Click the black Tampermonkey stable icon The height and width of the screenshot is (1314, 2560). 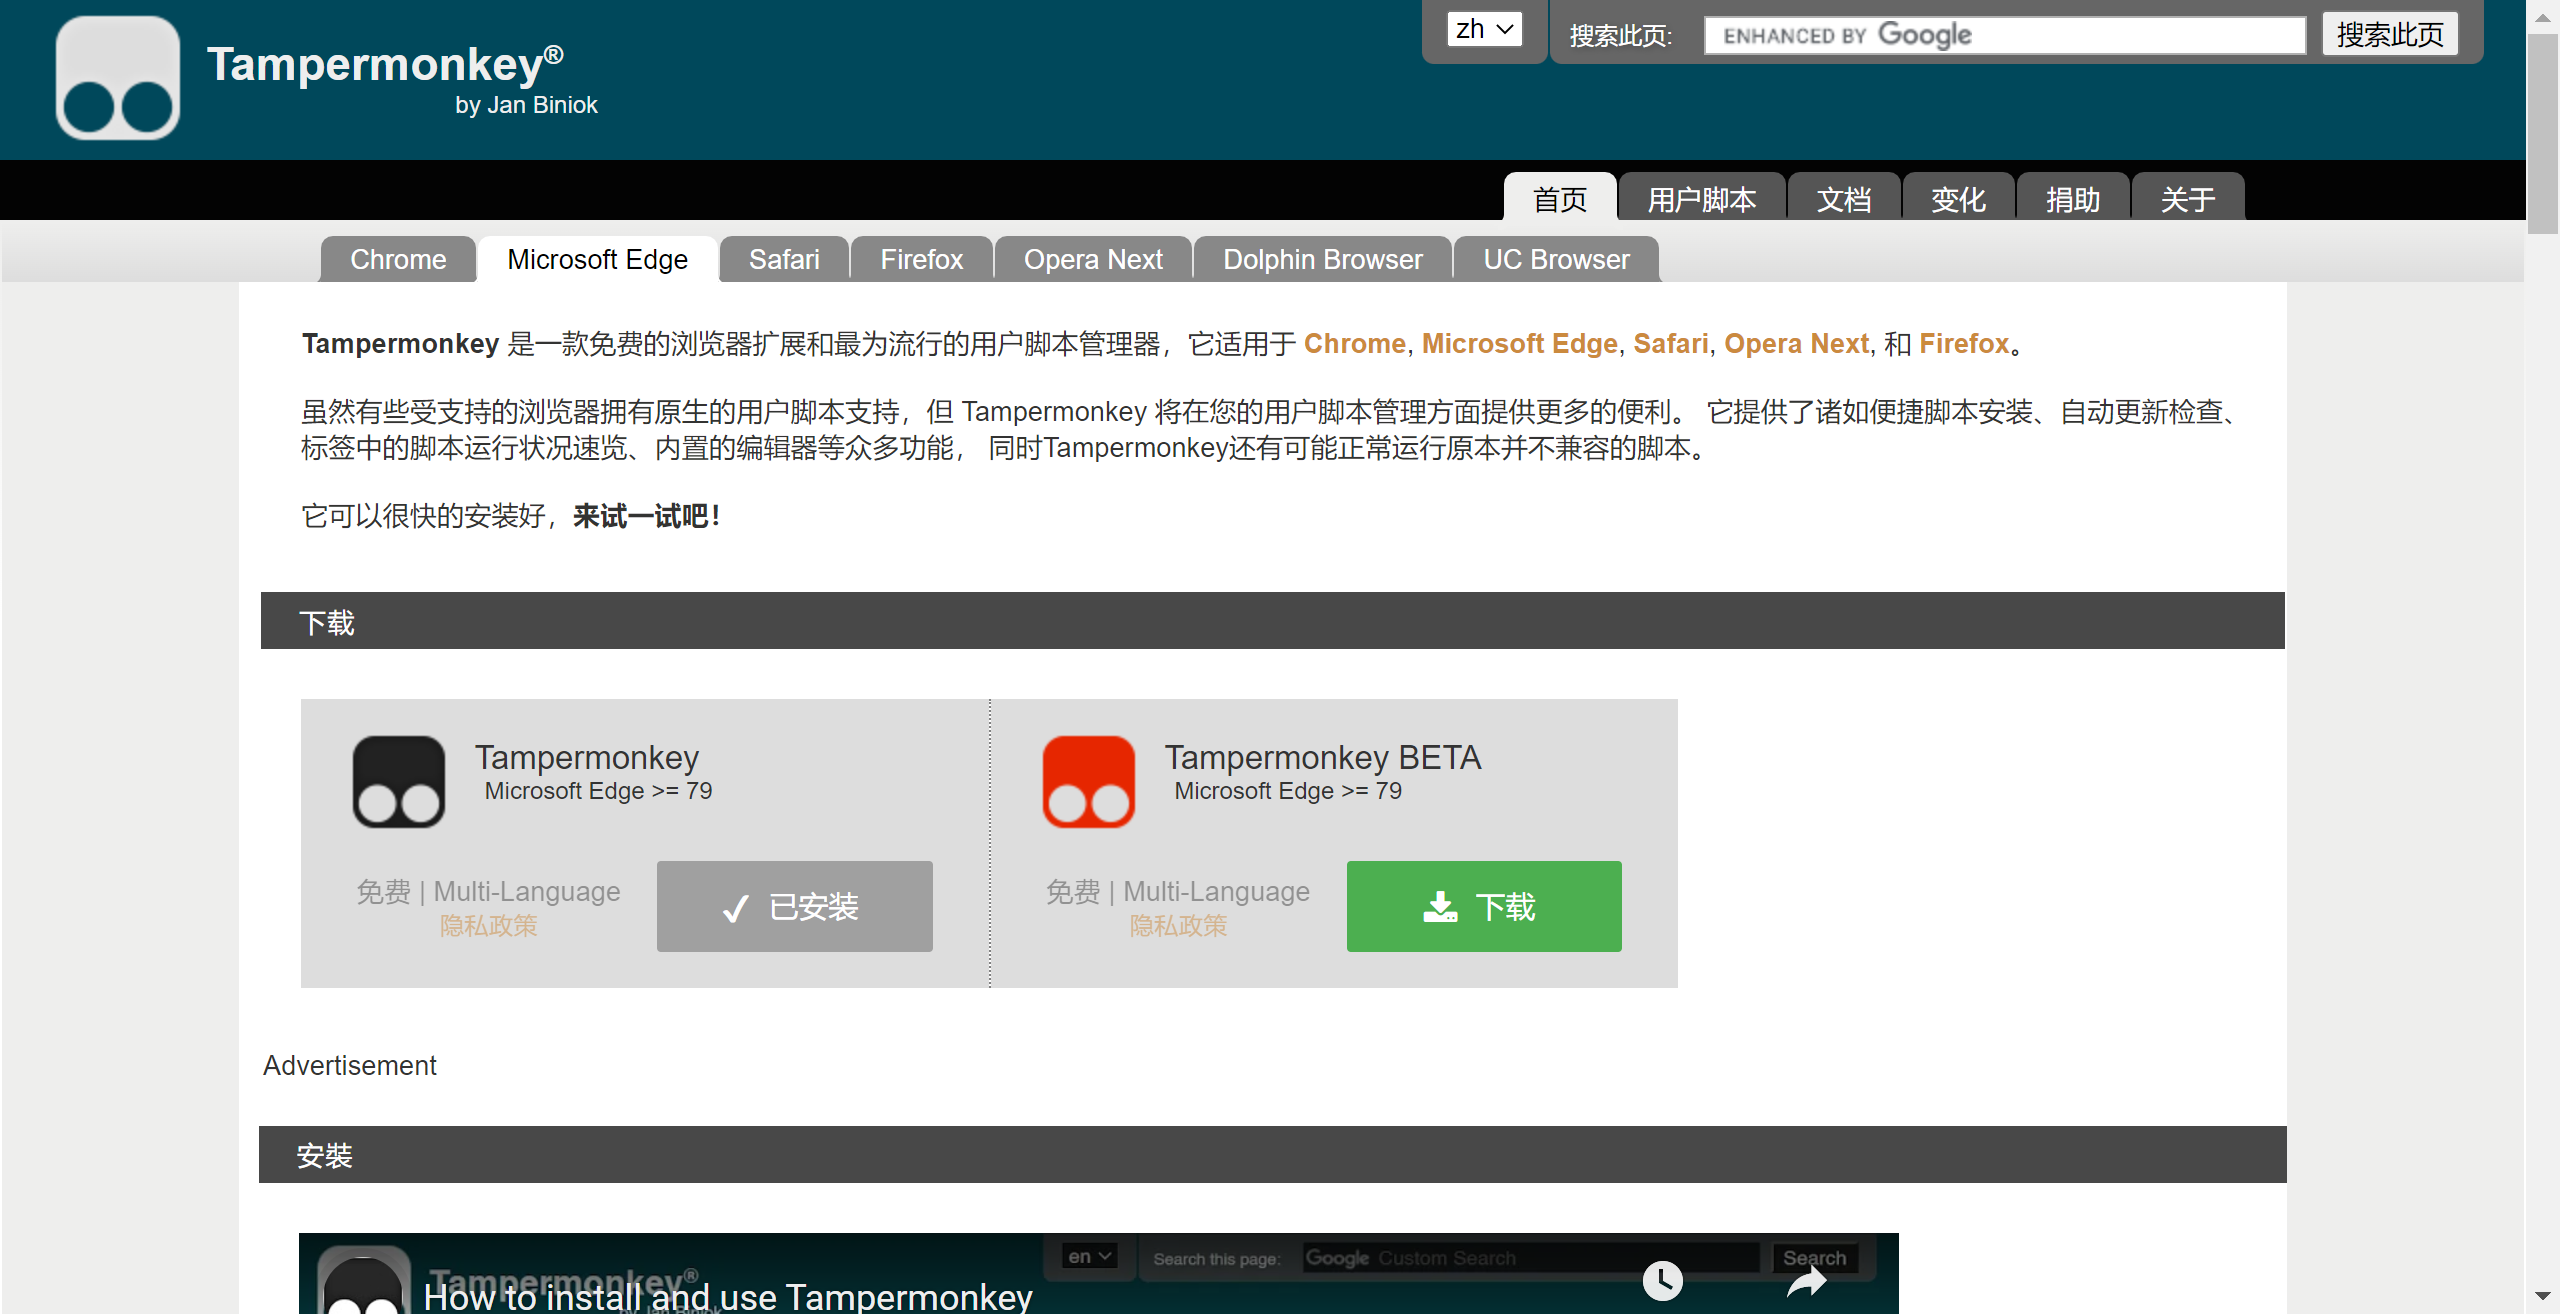click(x=399, y=781)
